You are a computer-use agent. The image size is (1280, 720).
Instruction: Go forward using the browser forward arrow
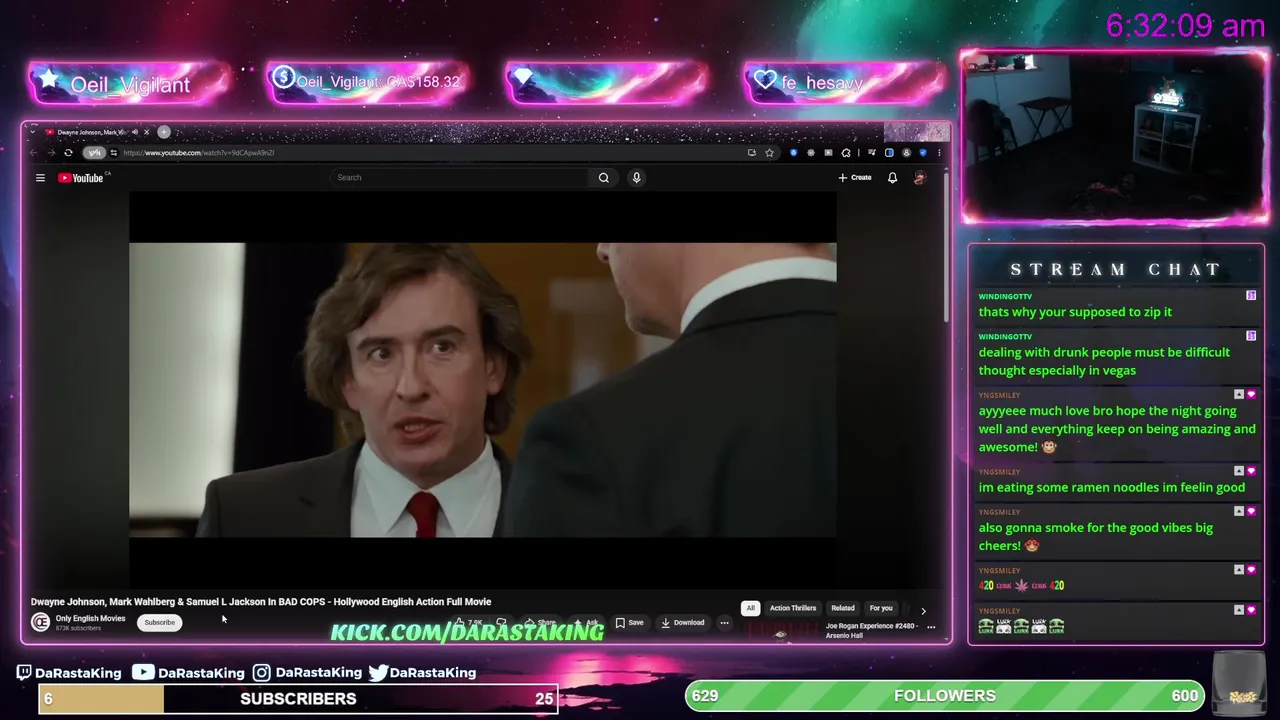click(51, 153)
